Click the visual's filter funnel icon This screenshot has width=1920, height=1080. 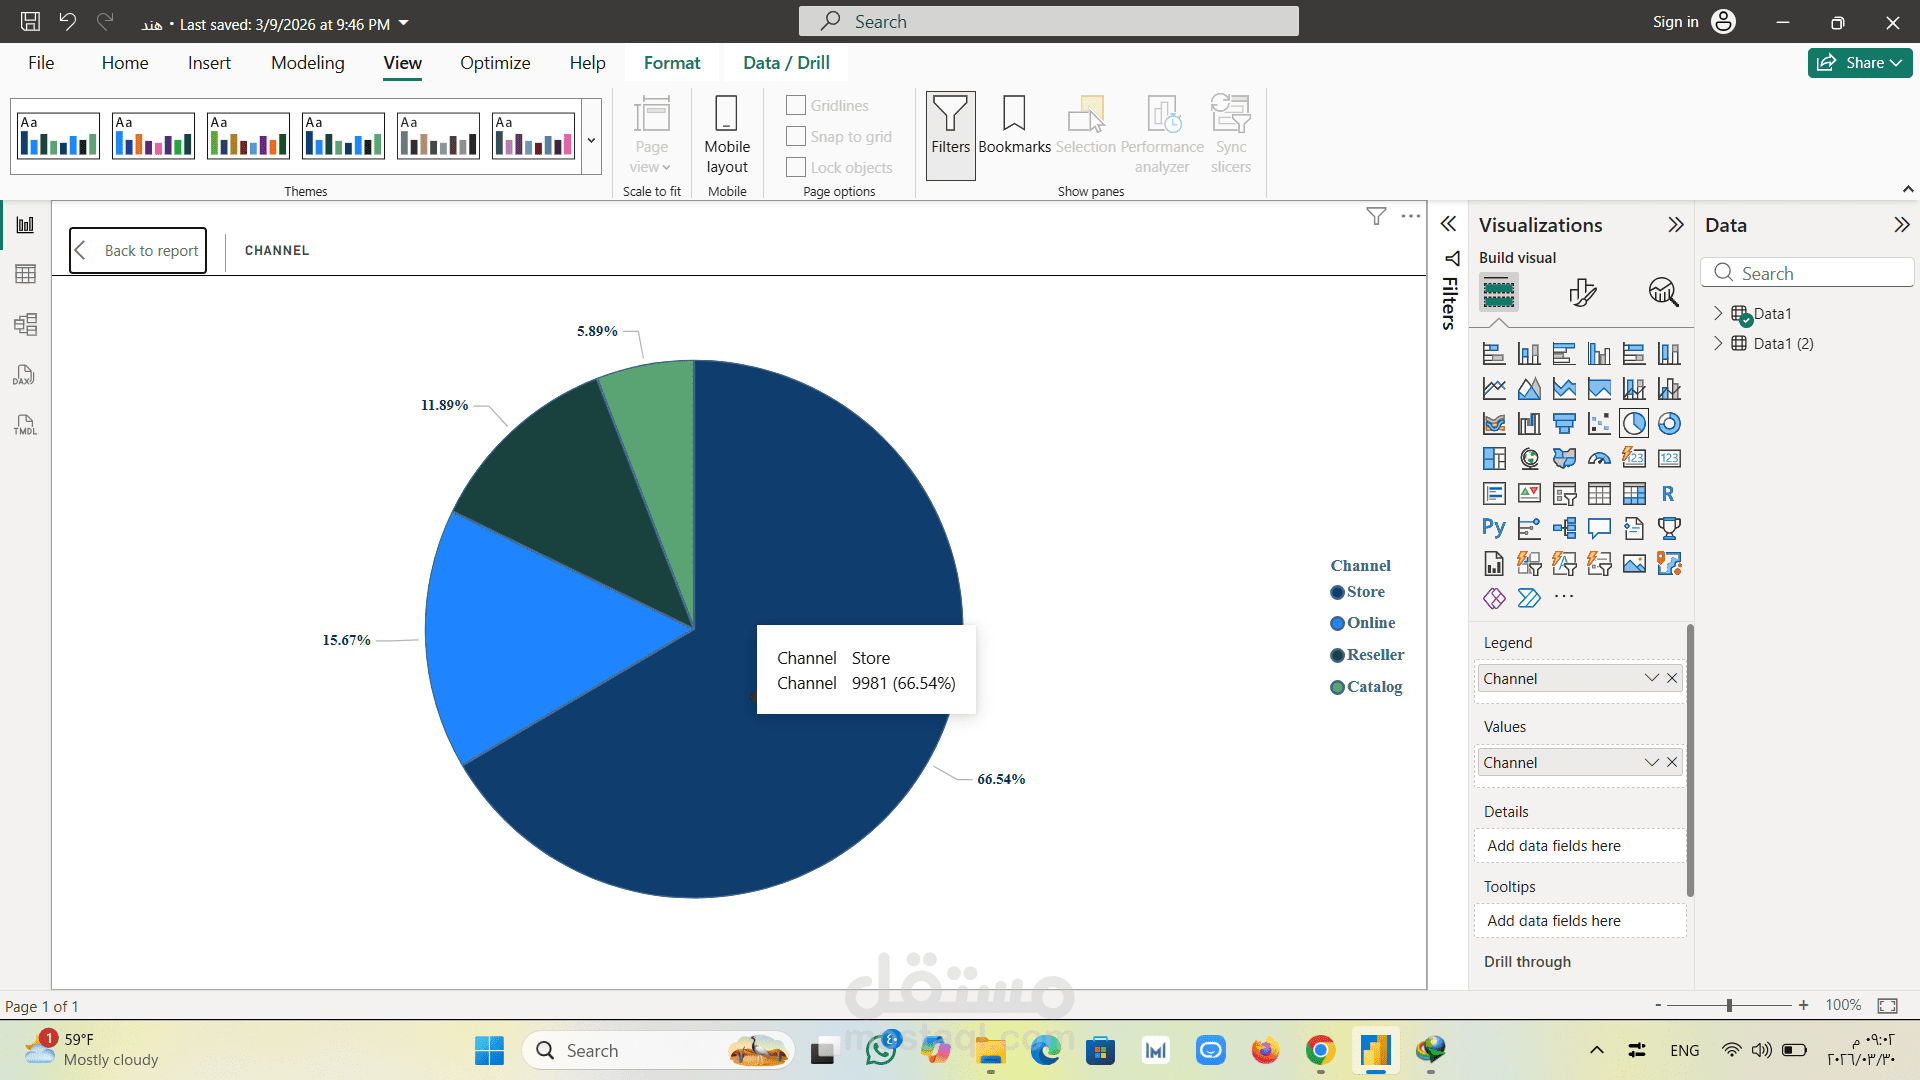[1376, 216]
